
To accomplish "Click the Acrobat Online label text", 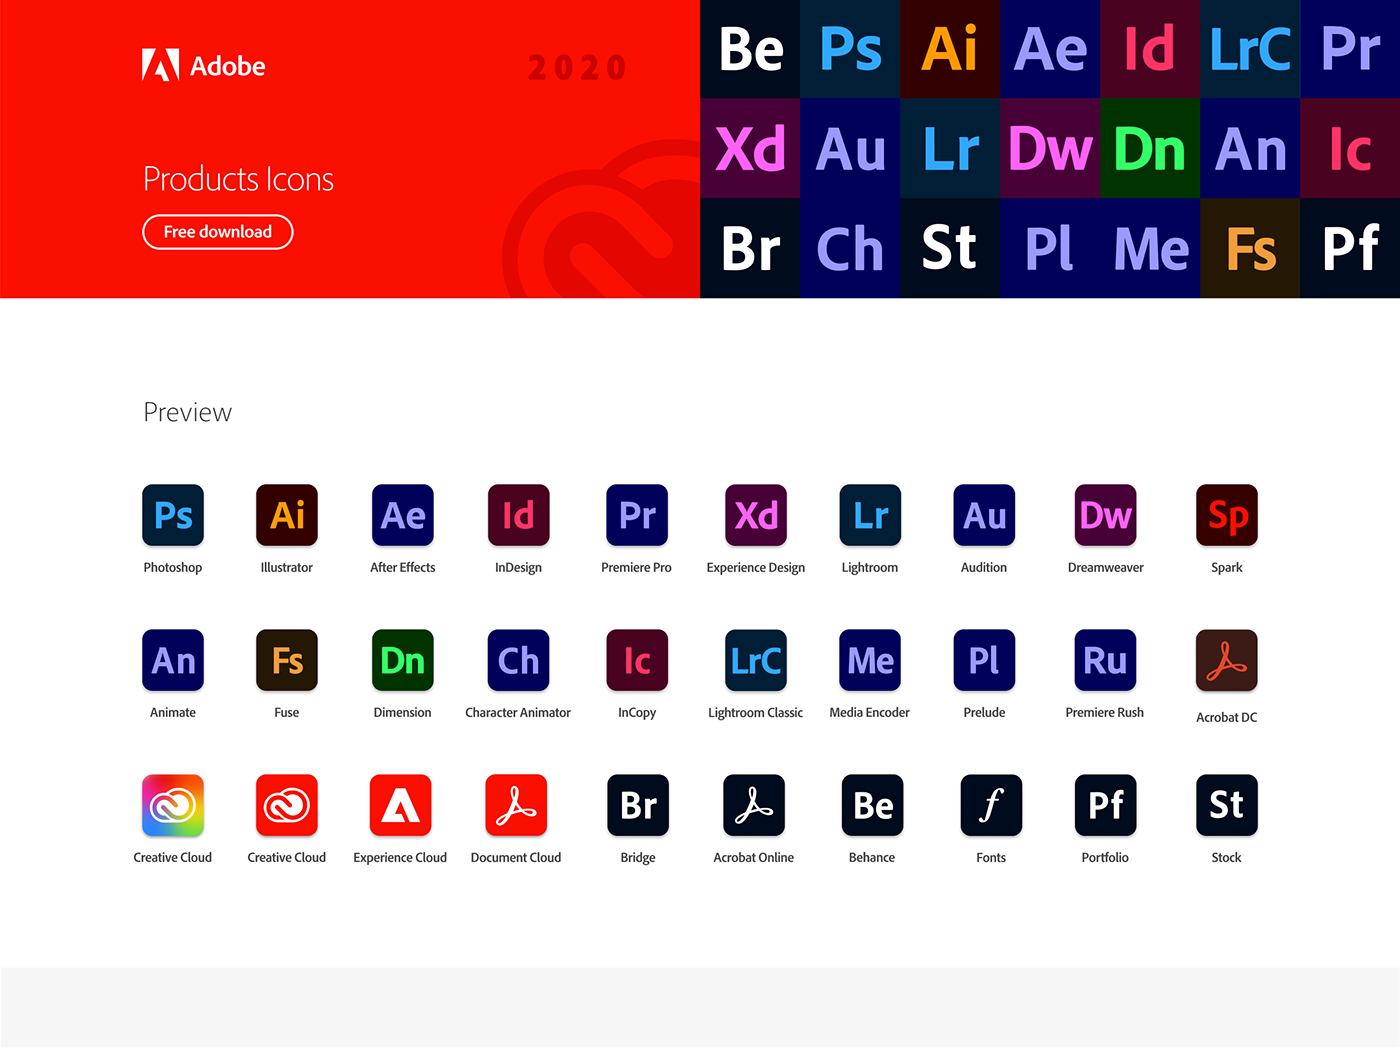I will click(x=754, y=858).
